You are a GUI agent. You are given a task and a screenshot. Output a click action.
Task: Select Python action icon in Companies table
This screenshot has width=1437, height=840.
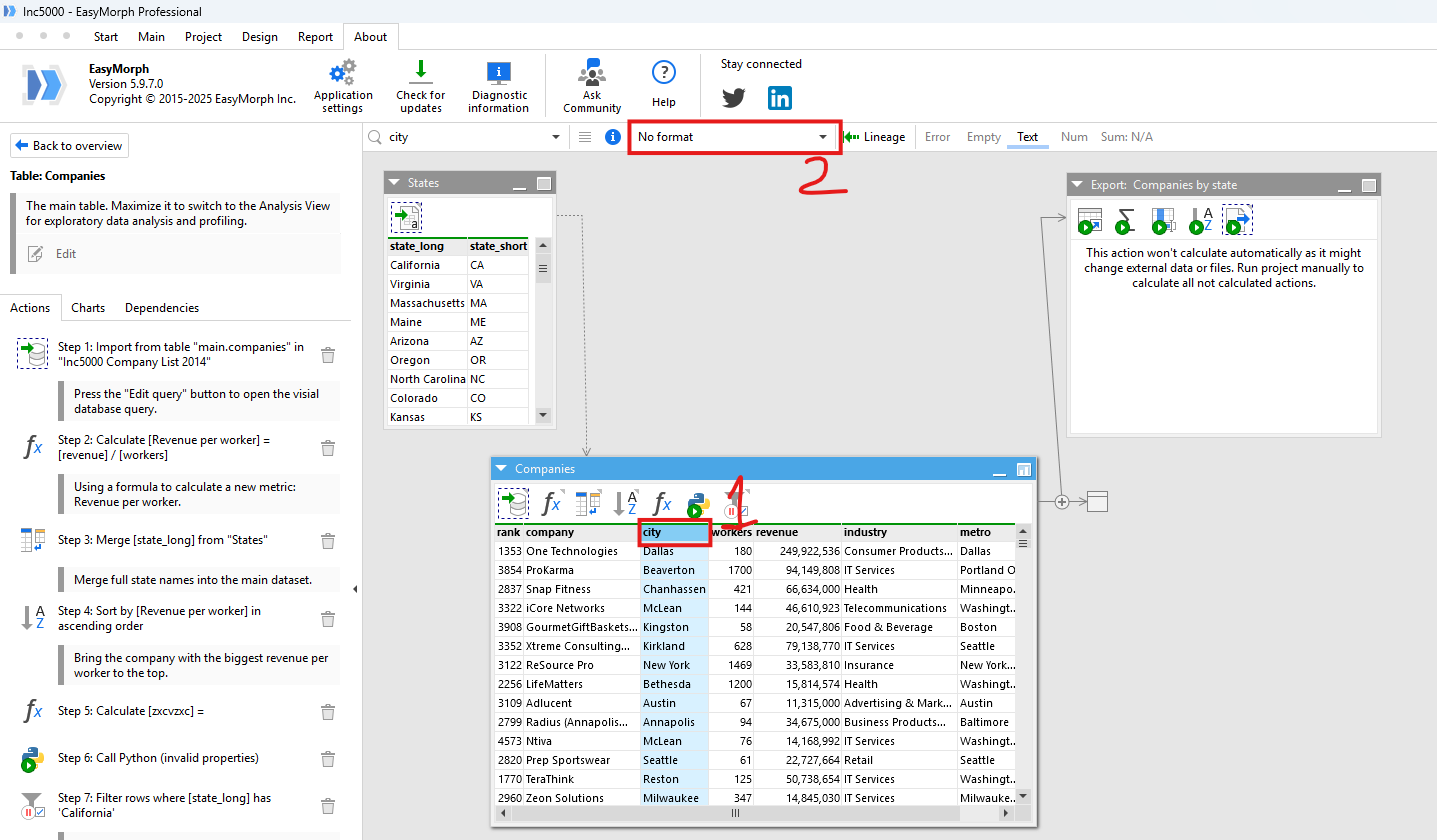coord(699,504)
